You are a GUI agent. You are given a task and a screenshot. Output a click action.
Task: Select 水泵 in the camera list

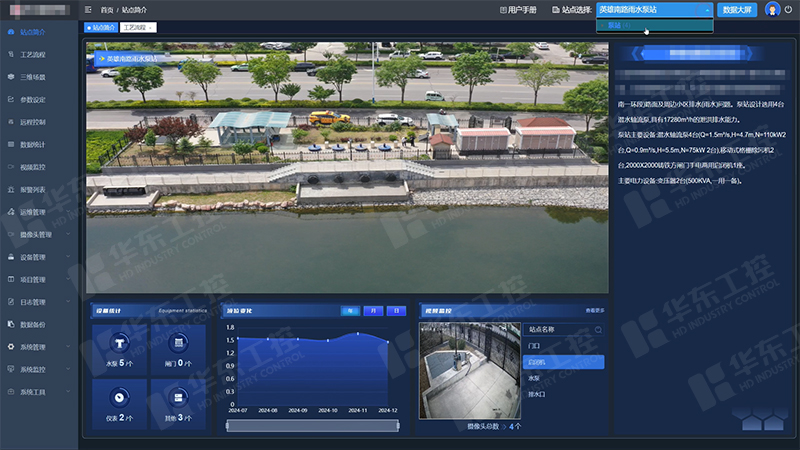coord(534,378)
